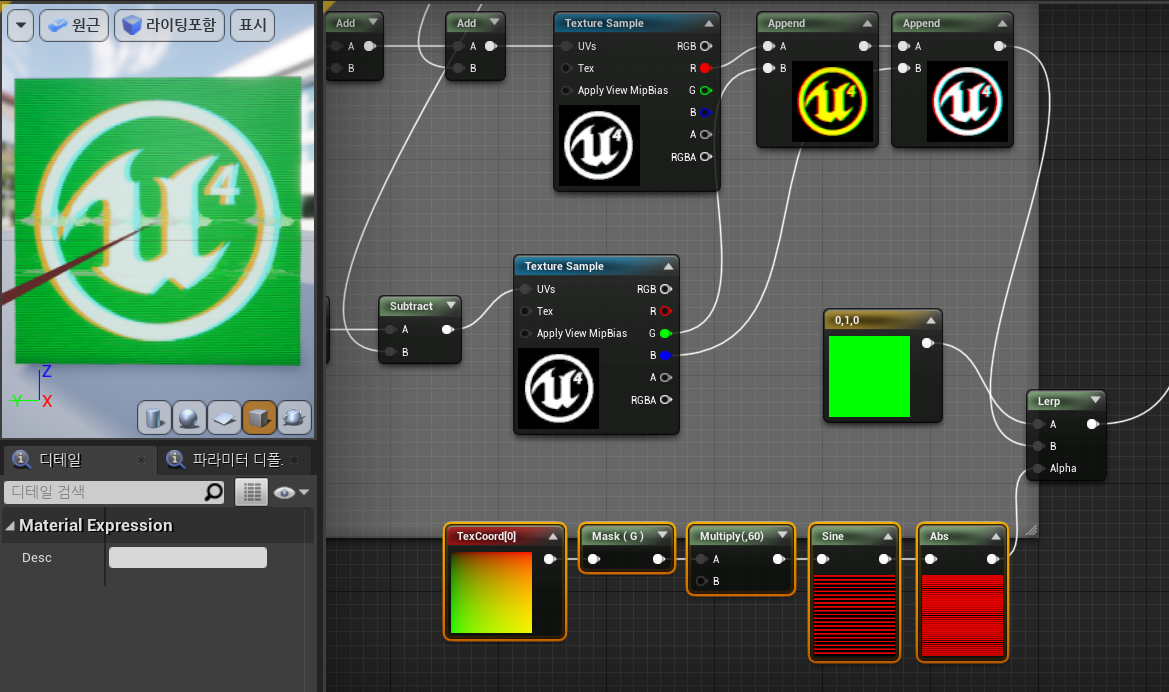The image size is (1169, 692).
Task: Click the Desc text input field
Action: pyautogui.click(x=188, y=558)
